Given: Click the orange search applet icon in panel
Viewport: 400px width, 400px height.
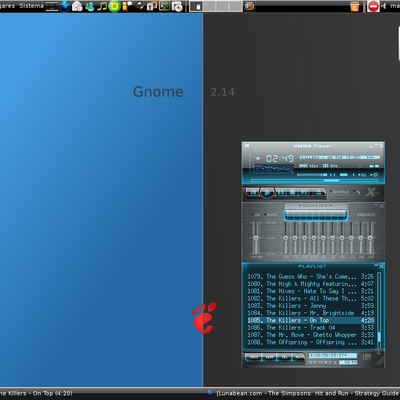Looking at the screenshot, I should click(355, 6).
